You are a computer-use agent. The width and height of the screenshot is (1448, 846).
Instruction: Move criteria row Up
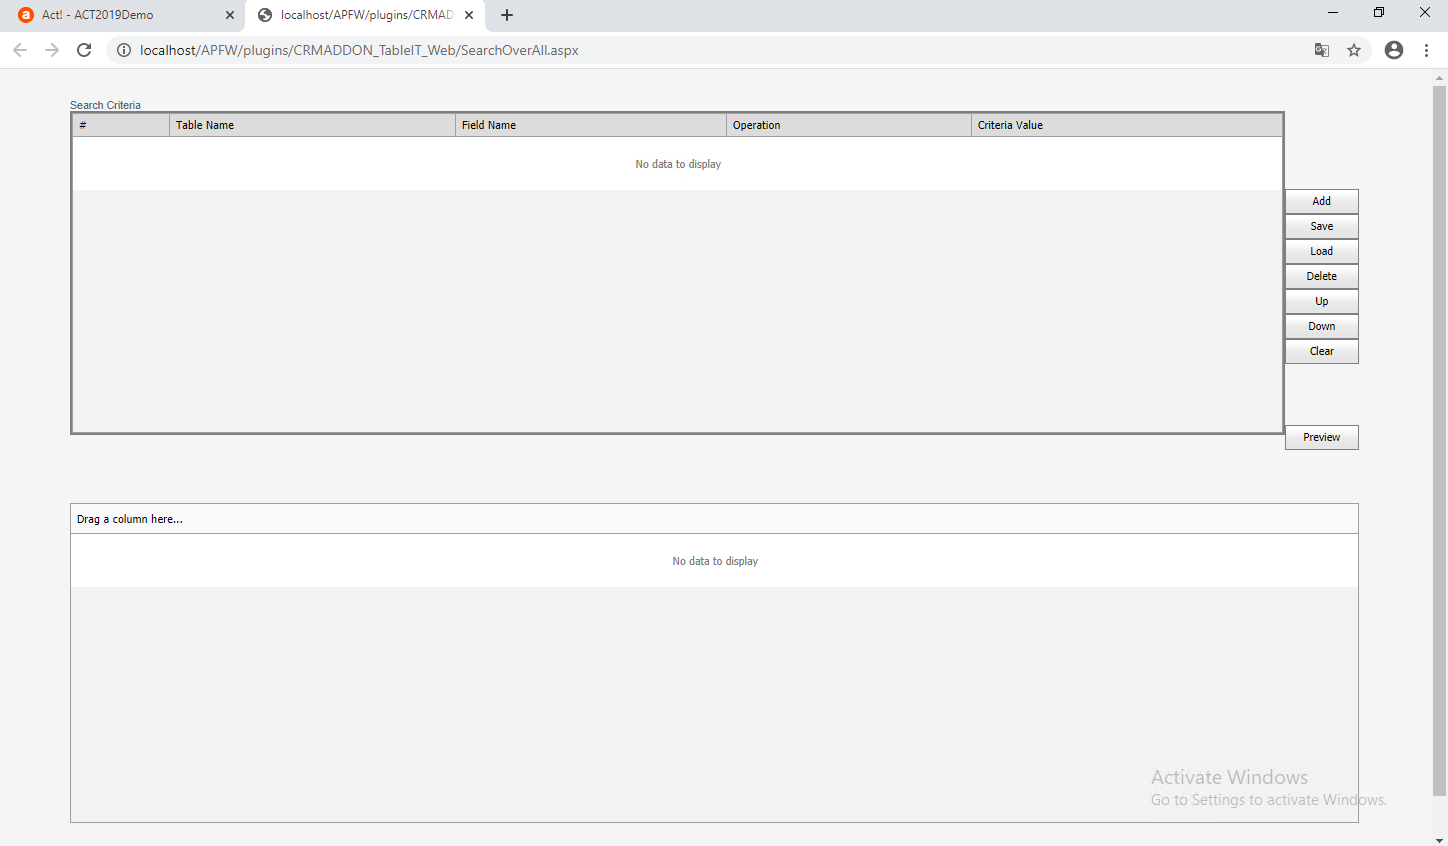click(1321, 301)
